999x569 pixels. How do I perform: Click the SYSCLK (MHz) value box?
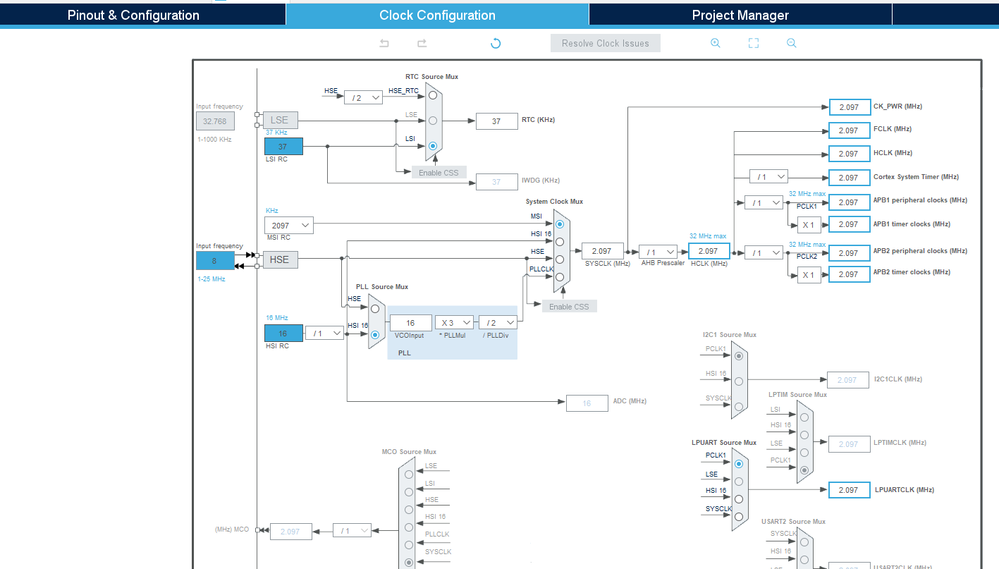(602, 251)
